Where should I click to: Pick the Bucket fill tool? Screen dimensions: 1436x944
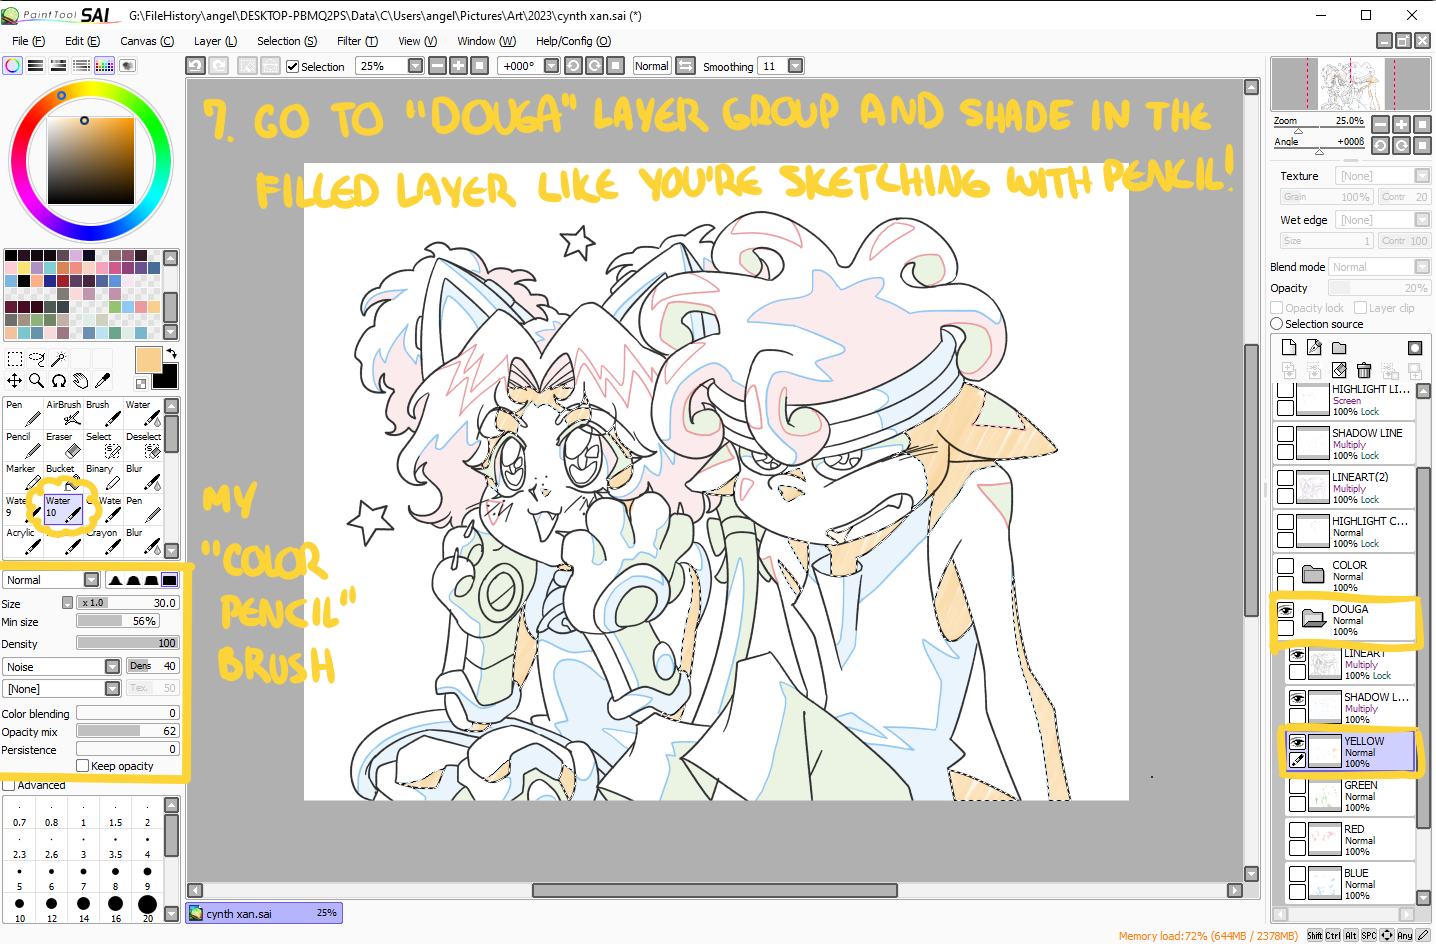pyautogui.click(x=63, y=476)
